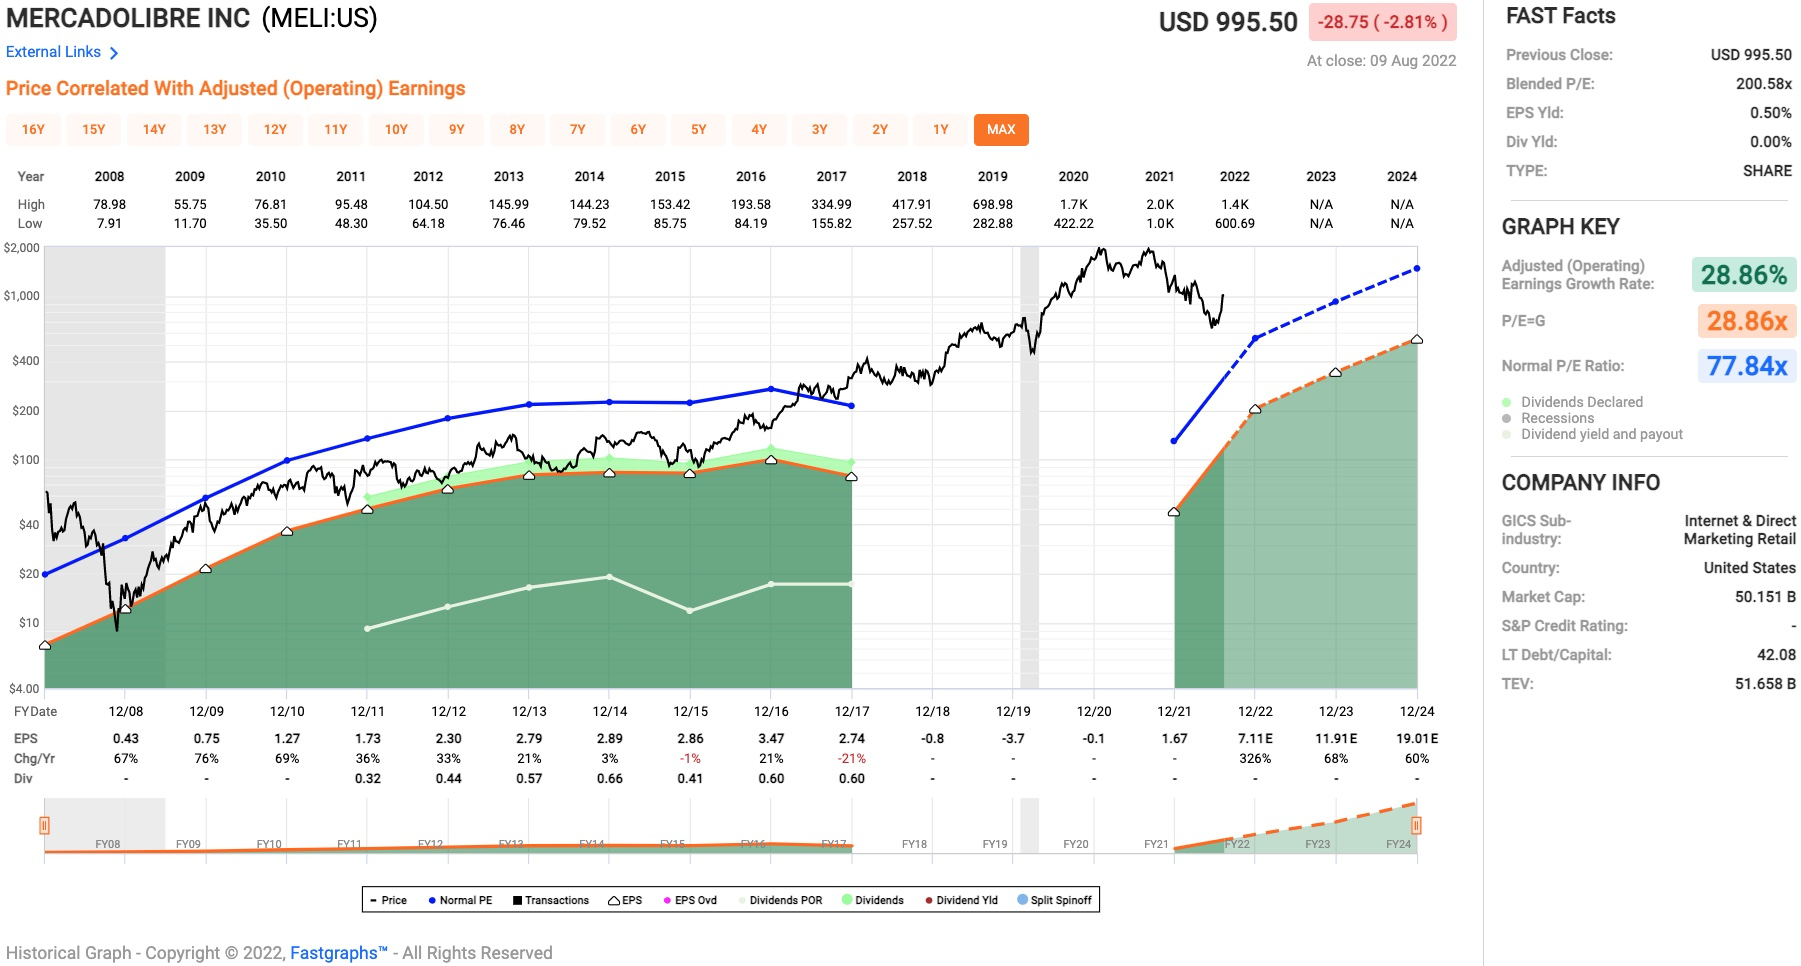
Task: Toggle the Normal PE legend marker
Action: point(432,900)
